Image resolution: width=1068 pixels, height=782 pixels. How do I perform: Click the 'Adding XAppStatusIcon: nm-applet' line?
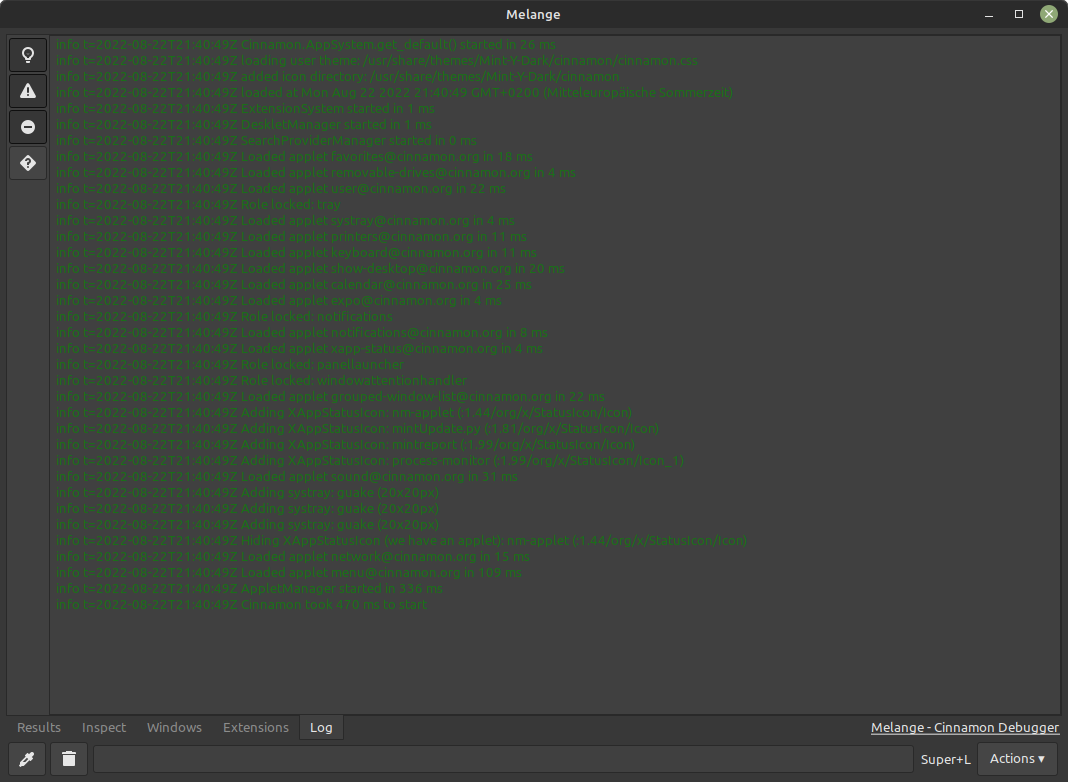(344, 413)
